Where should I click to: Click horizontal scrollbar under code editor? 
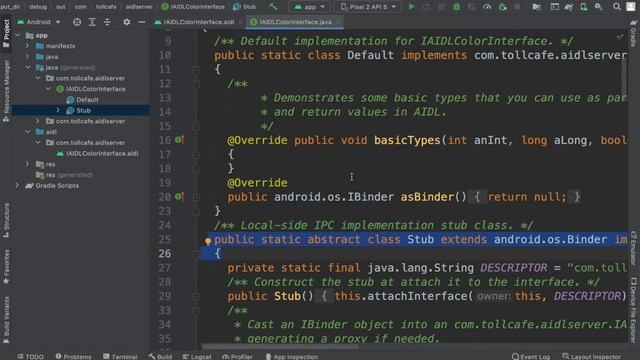[281, 347]
